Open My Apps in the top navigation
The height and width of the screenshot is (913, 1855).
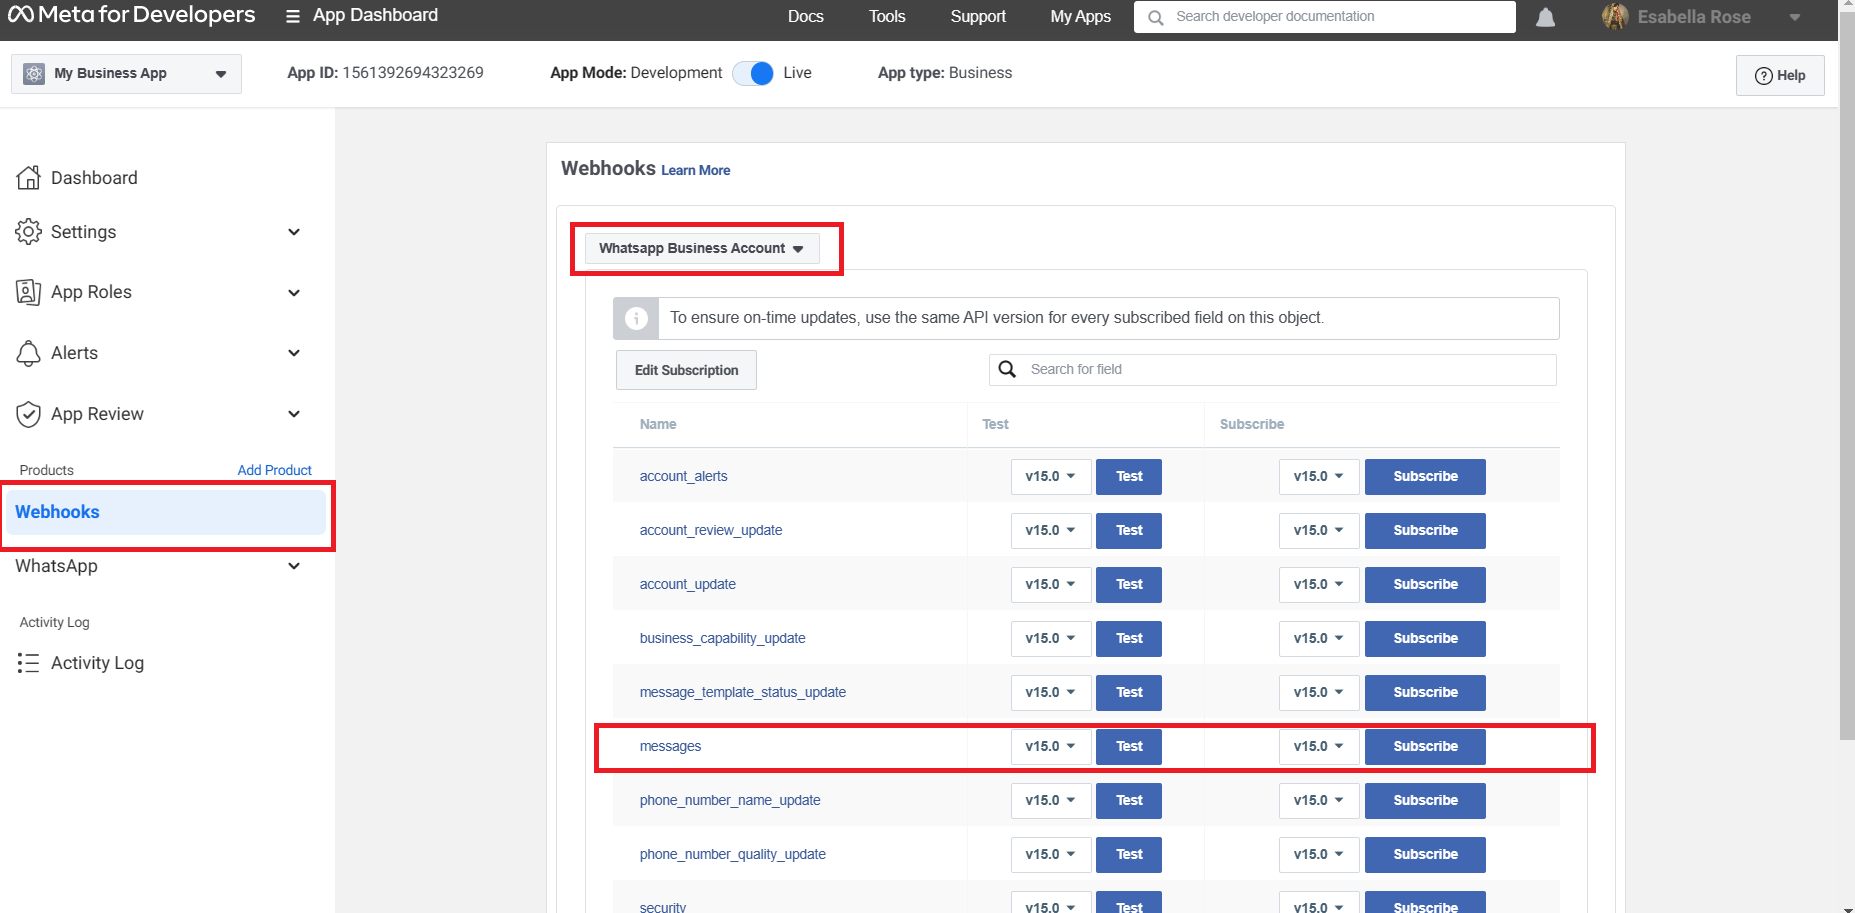[x=1080, y=16]
